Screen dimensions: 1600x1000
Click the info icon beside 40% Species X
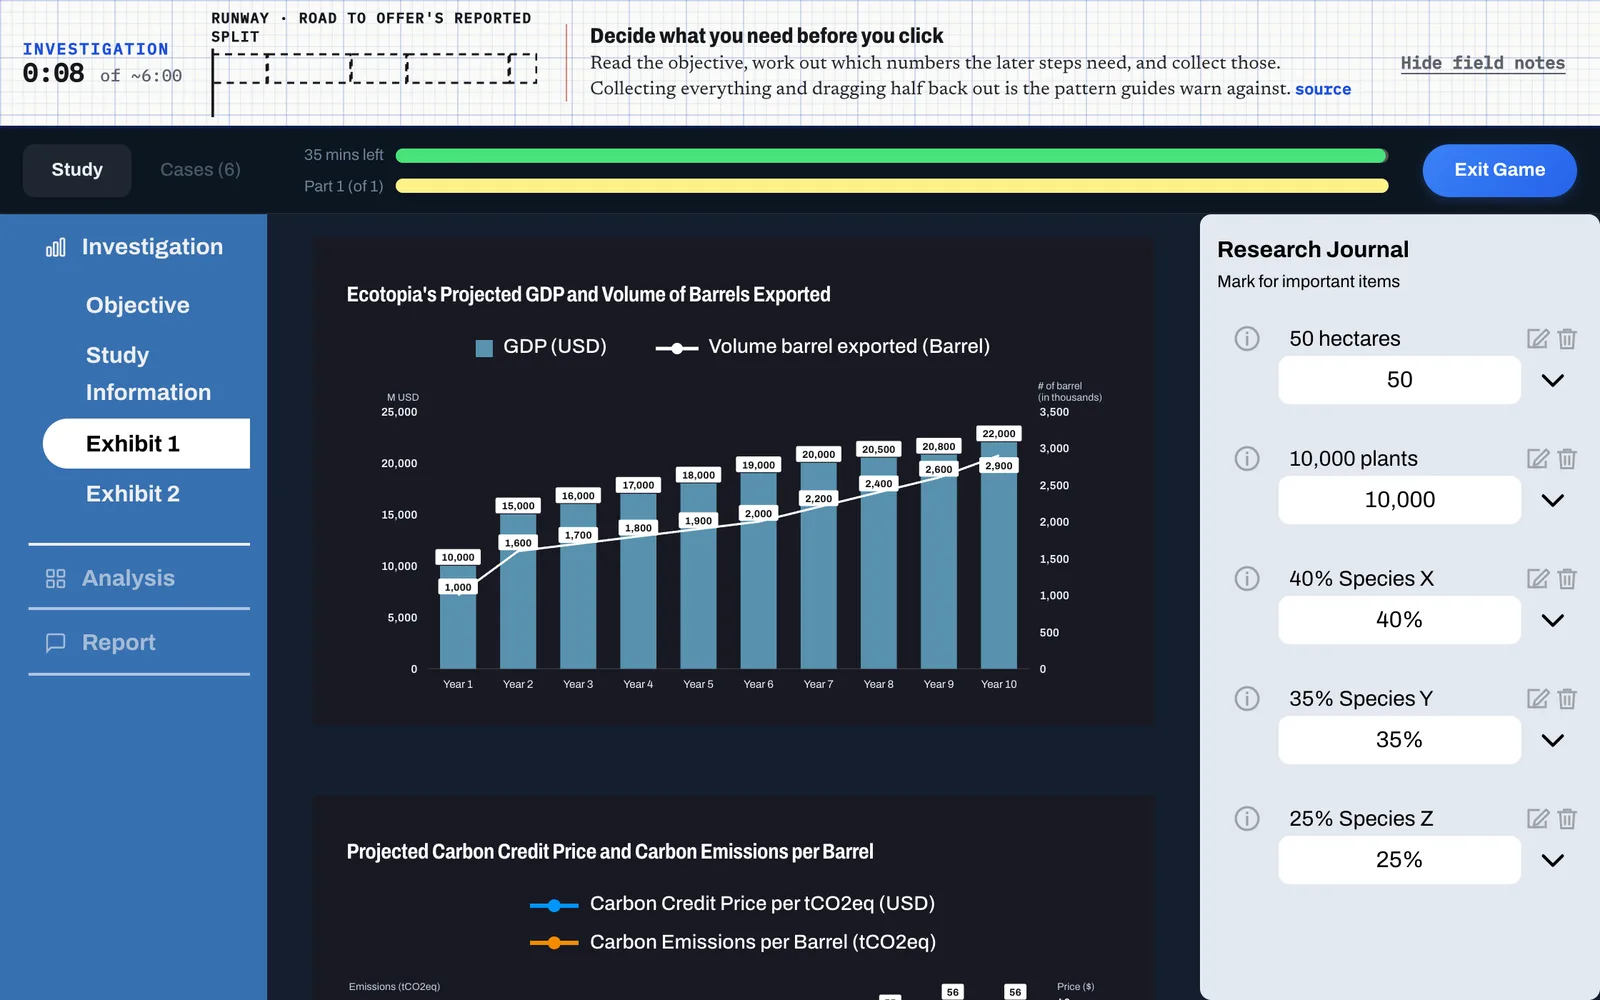(1246, 578)
